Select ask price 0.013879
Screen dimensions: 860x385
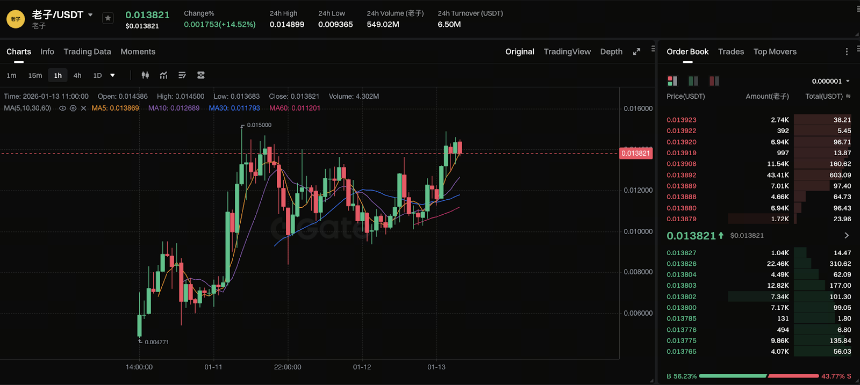(681, 219)
